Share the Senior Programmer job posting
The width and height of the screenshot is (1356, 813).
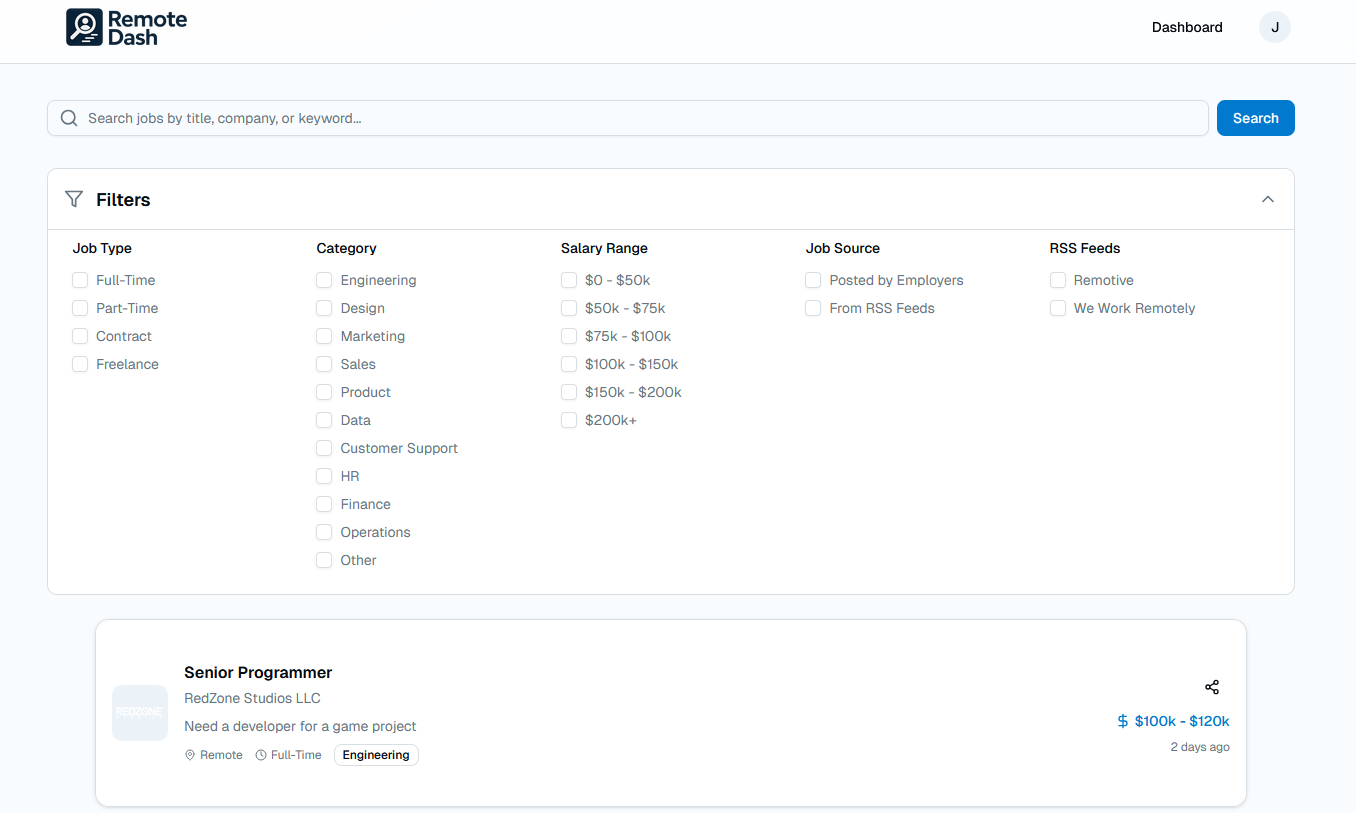[x=1212, y=687]
